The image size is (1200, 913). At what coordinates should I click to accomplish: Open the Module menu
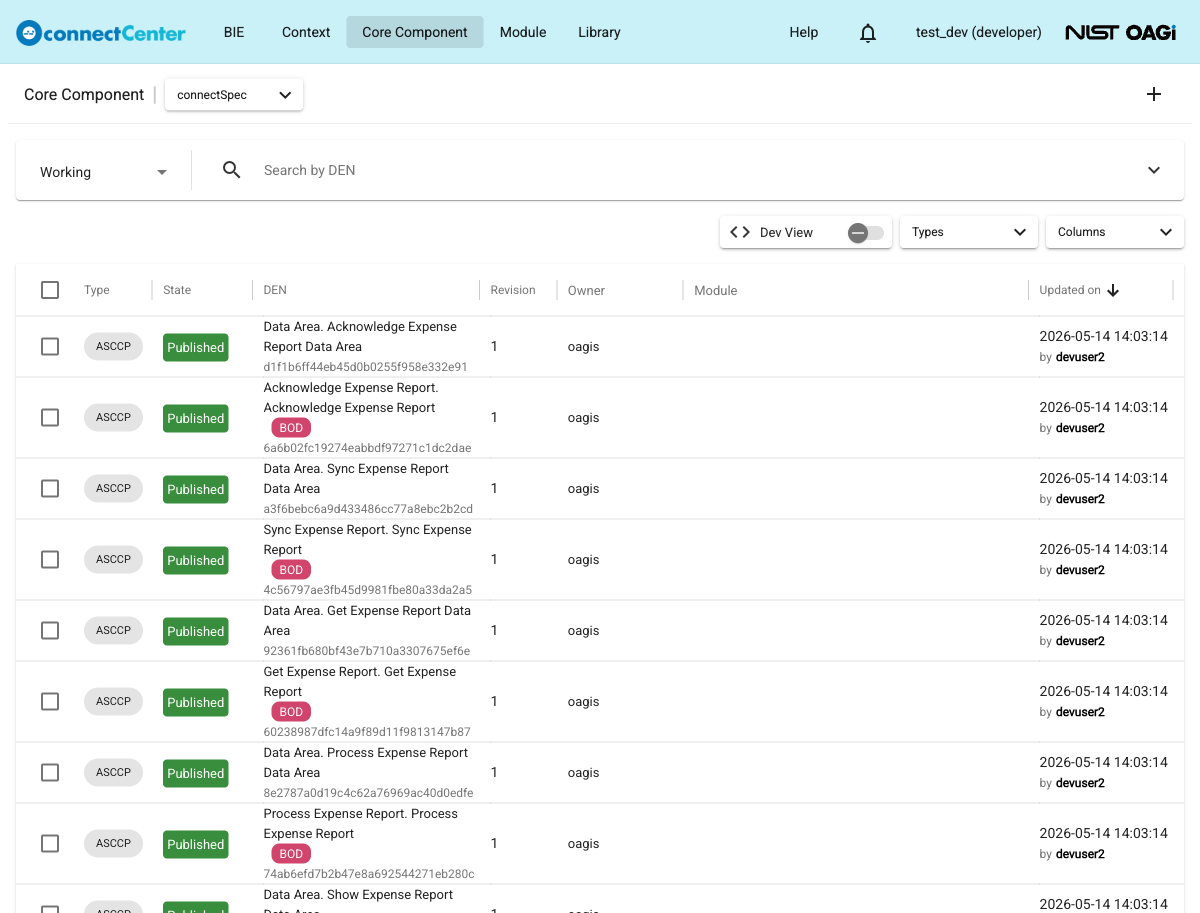coord(523,32)
